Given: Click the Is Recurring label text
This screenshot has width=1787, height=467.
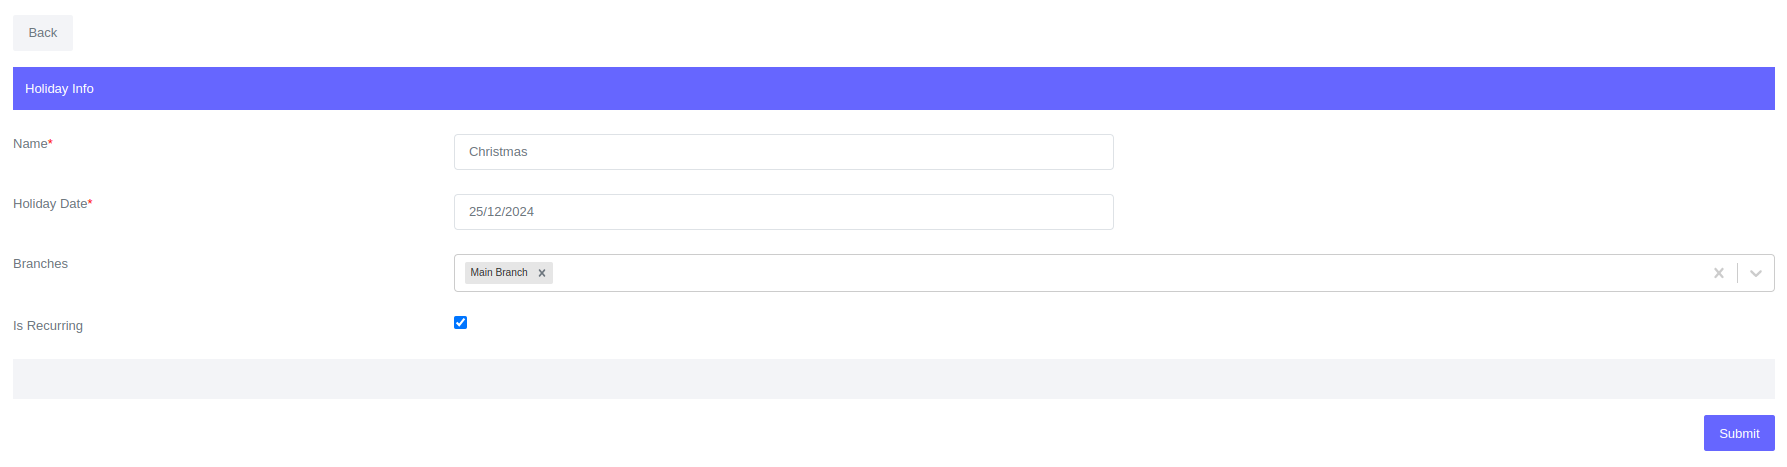Looking at the screenshot, I should (48, 326).
